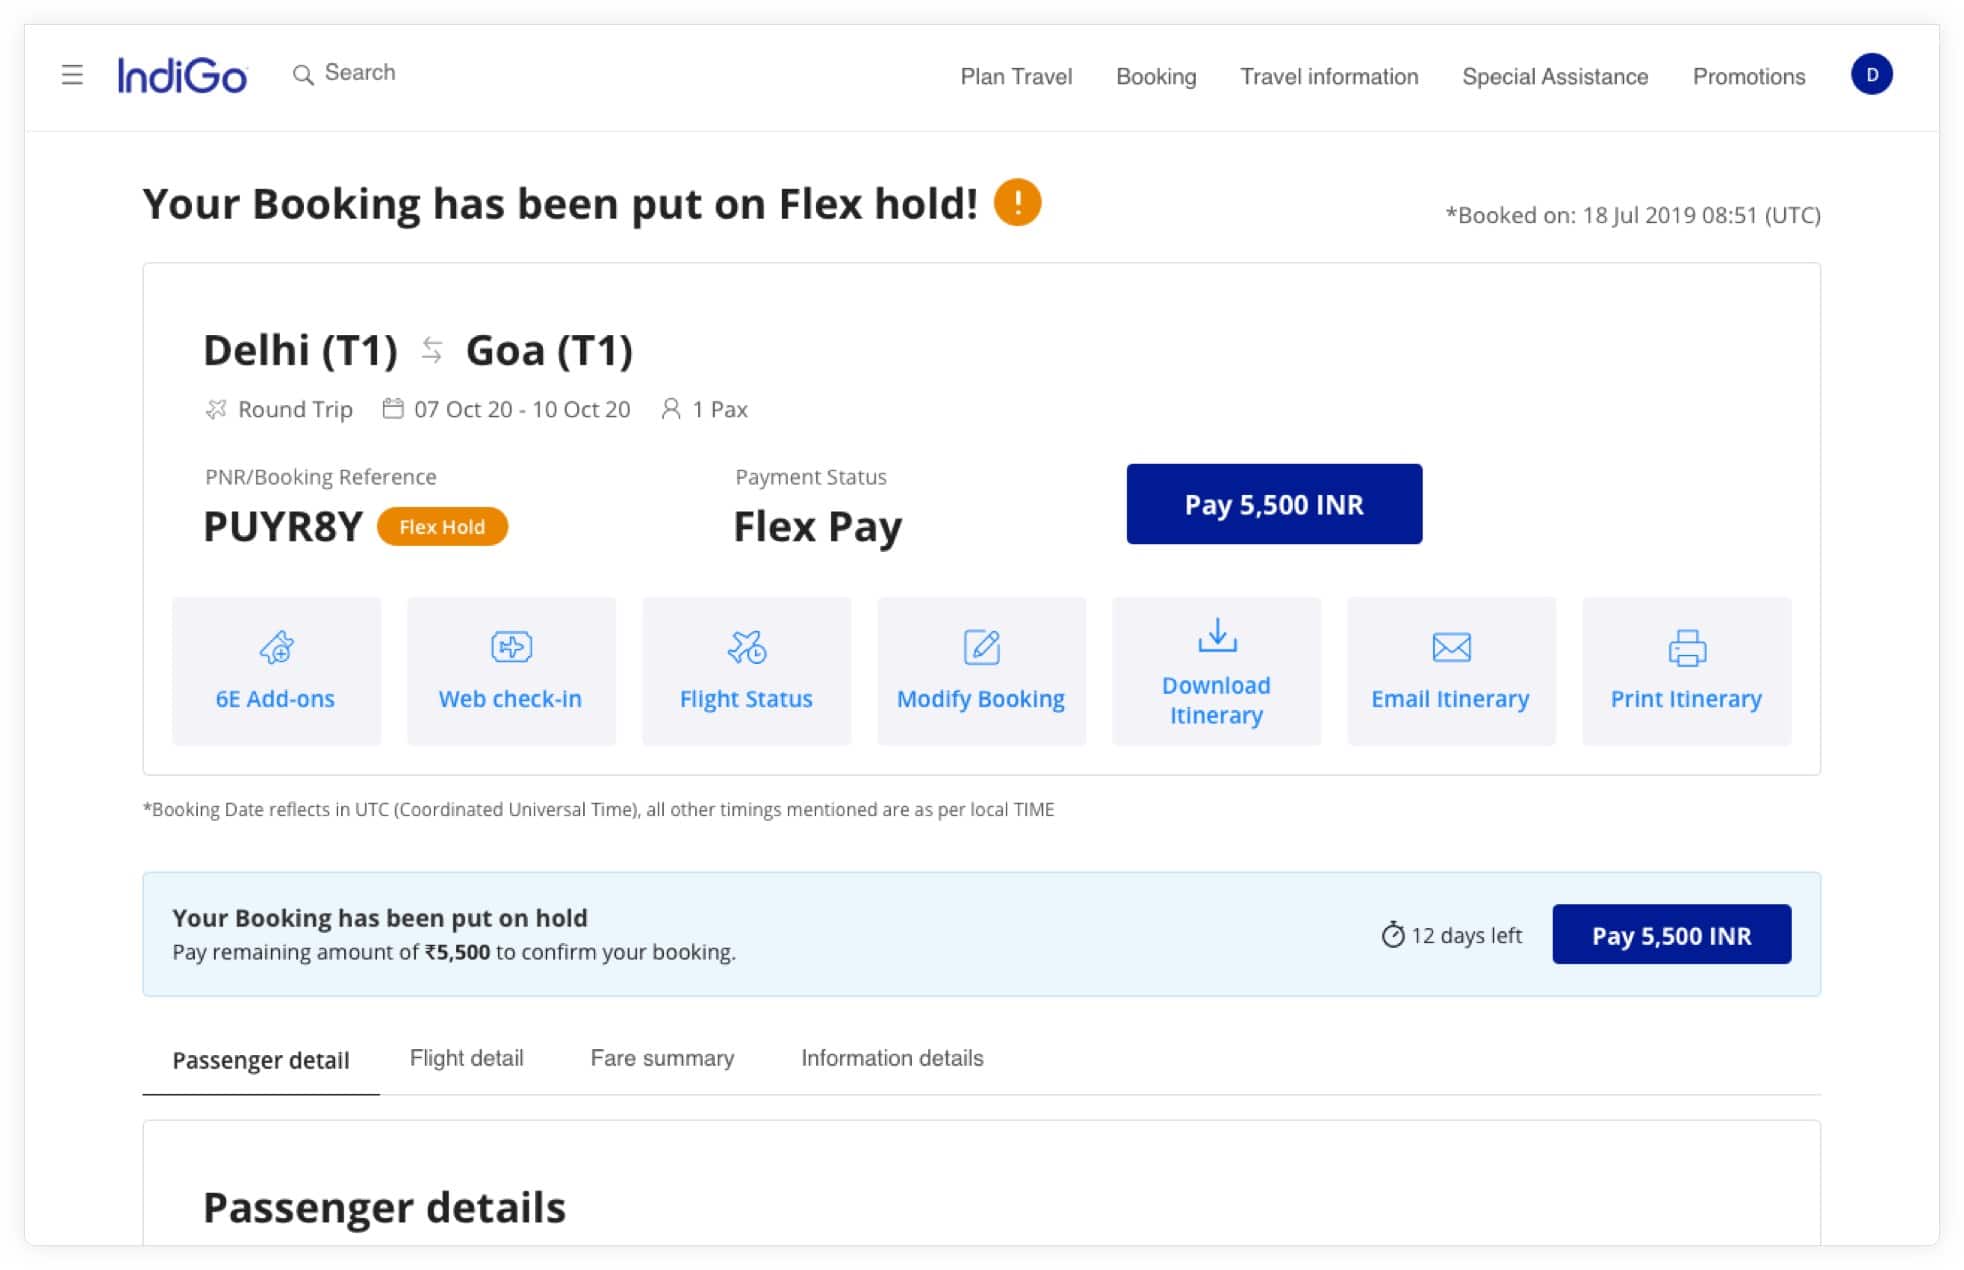This screenshot has height=1270, width=1964.
Task: Click Pay 5,500 INR beside Flex Pay
Action: [1274, 504]
